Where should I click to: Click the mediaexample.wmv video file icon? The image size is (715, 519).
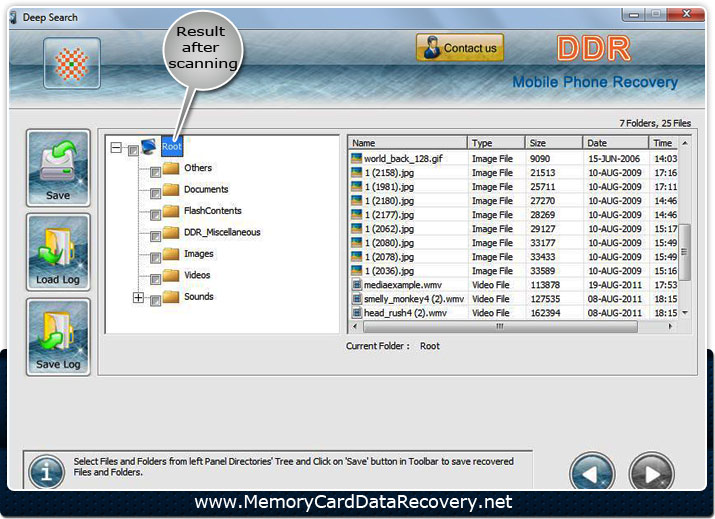click(x=357, y=285)
